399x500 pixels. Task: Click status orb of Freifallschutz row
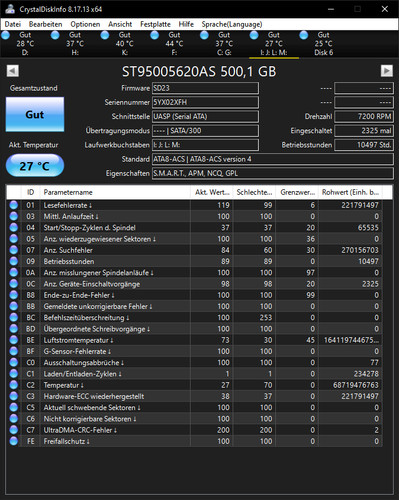(14, 441)
